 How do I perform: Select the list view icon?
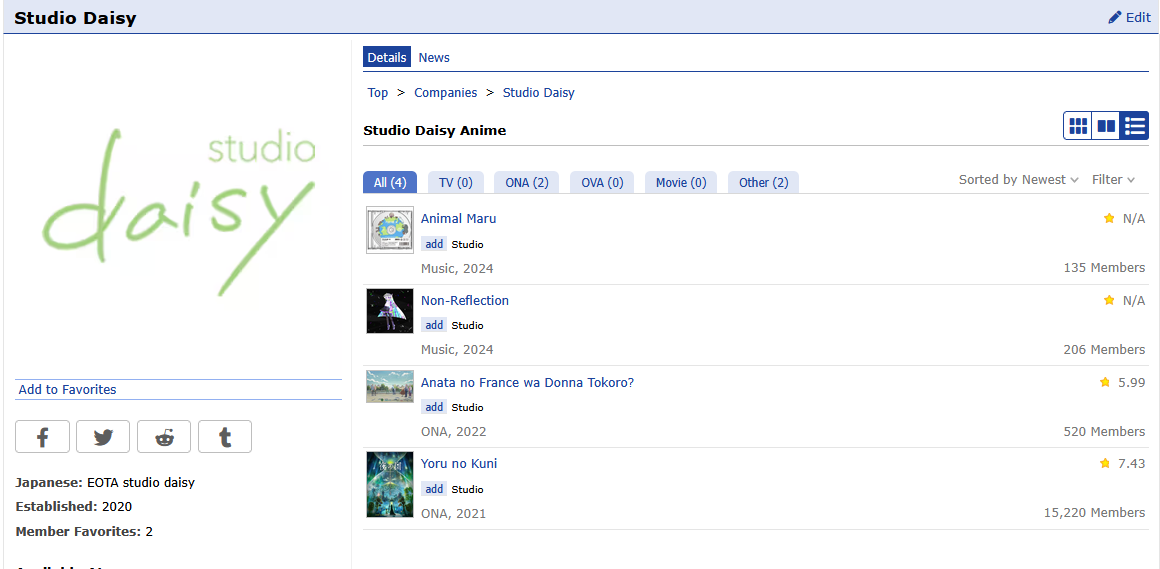pyautogui.click(x=1134, y=126)
